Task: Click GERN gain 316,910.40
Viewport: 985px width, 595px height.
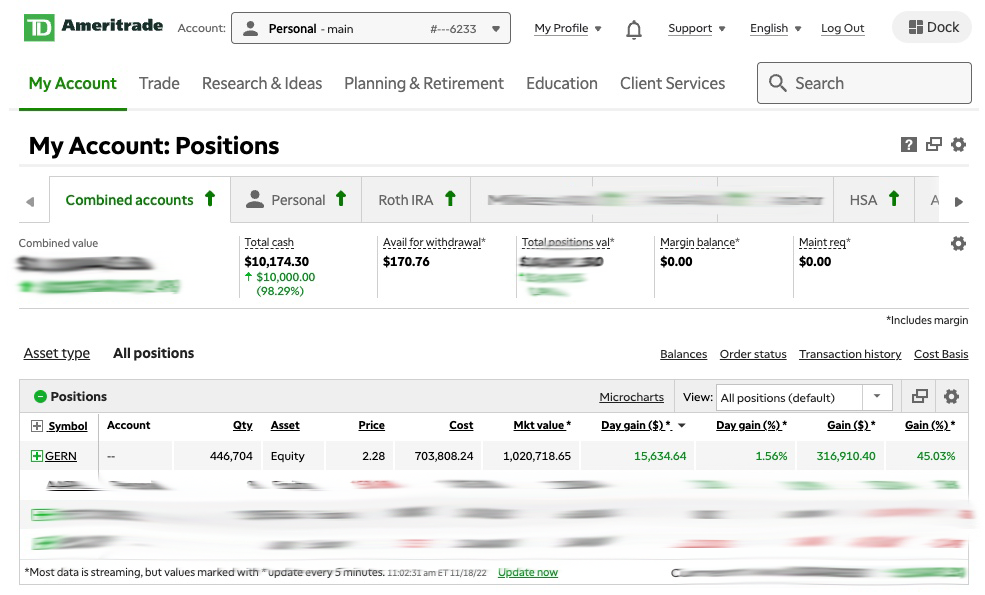Action: tap(846, 456)
